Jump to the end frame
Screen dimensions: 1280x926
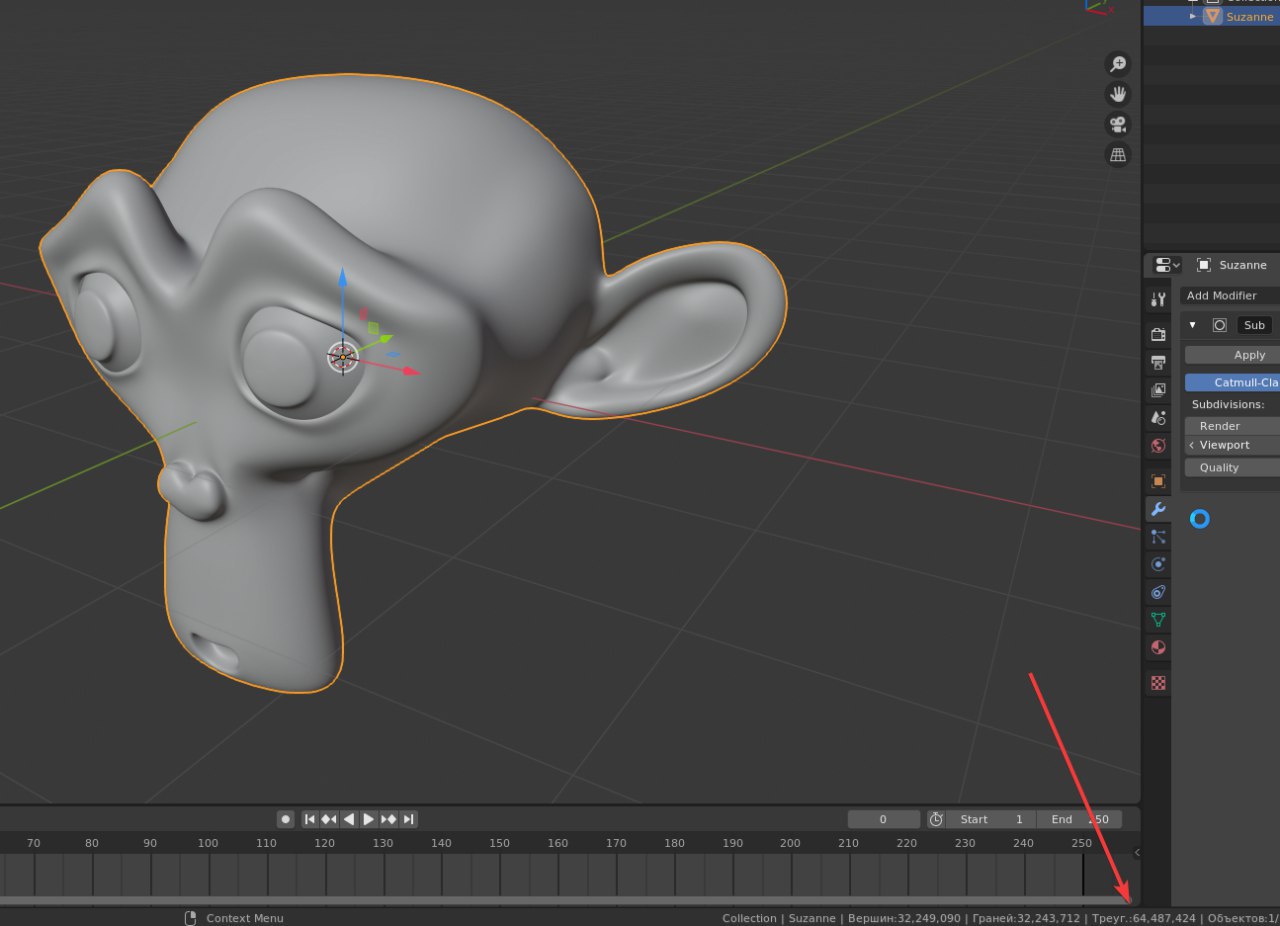(x=408, y=819)
